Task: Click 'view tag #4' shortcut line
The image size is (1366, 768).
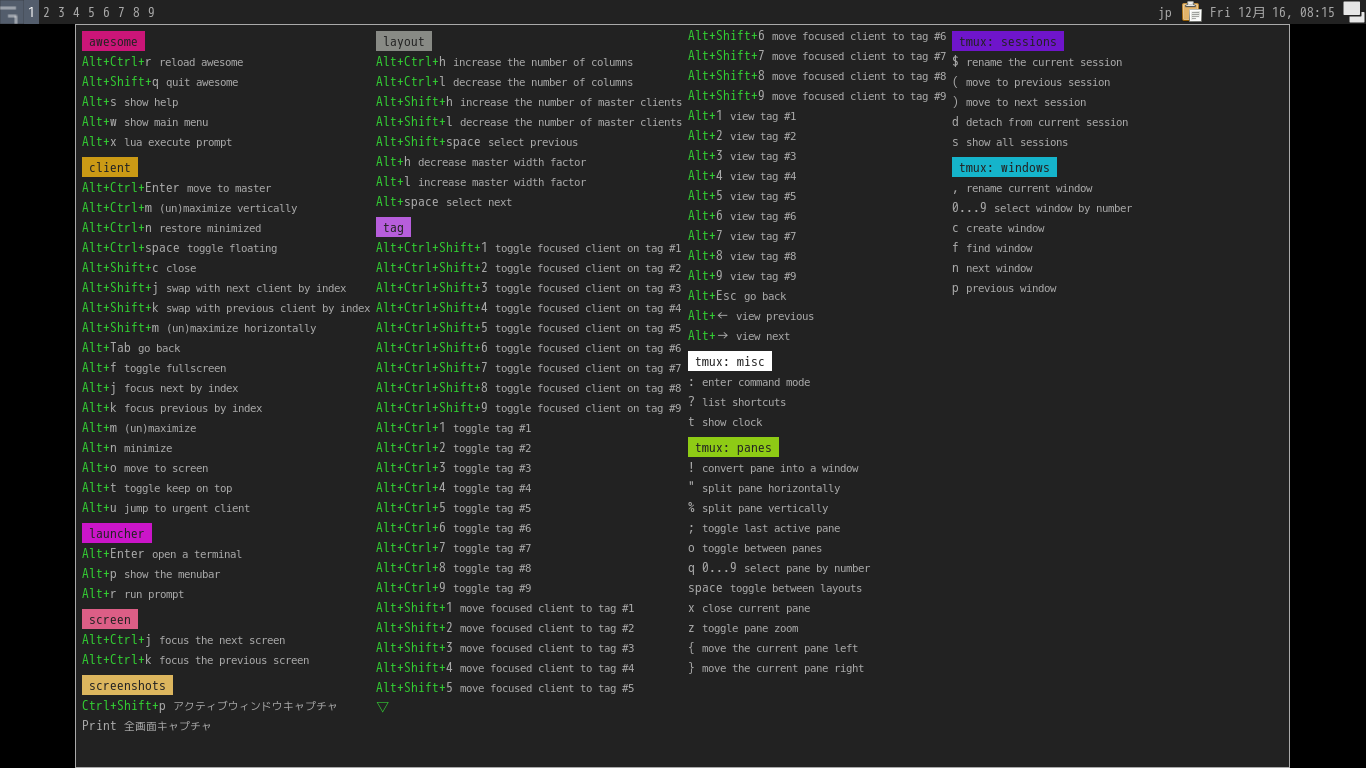Action: (x=742, y=176)
